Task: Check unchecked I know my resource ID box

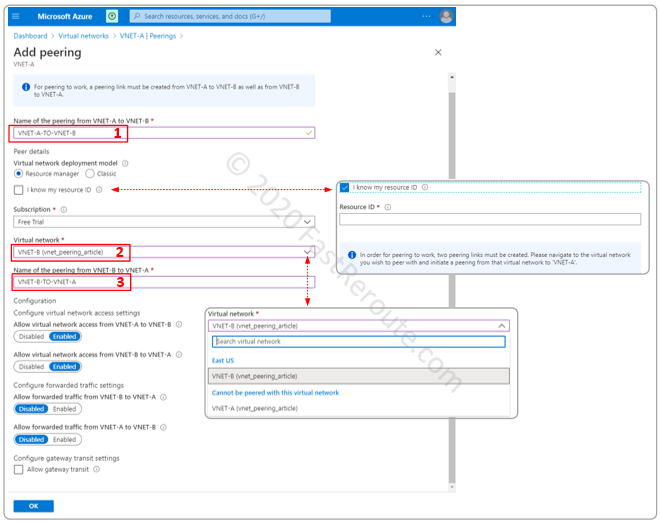Action: pos(19,190)
